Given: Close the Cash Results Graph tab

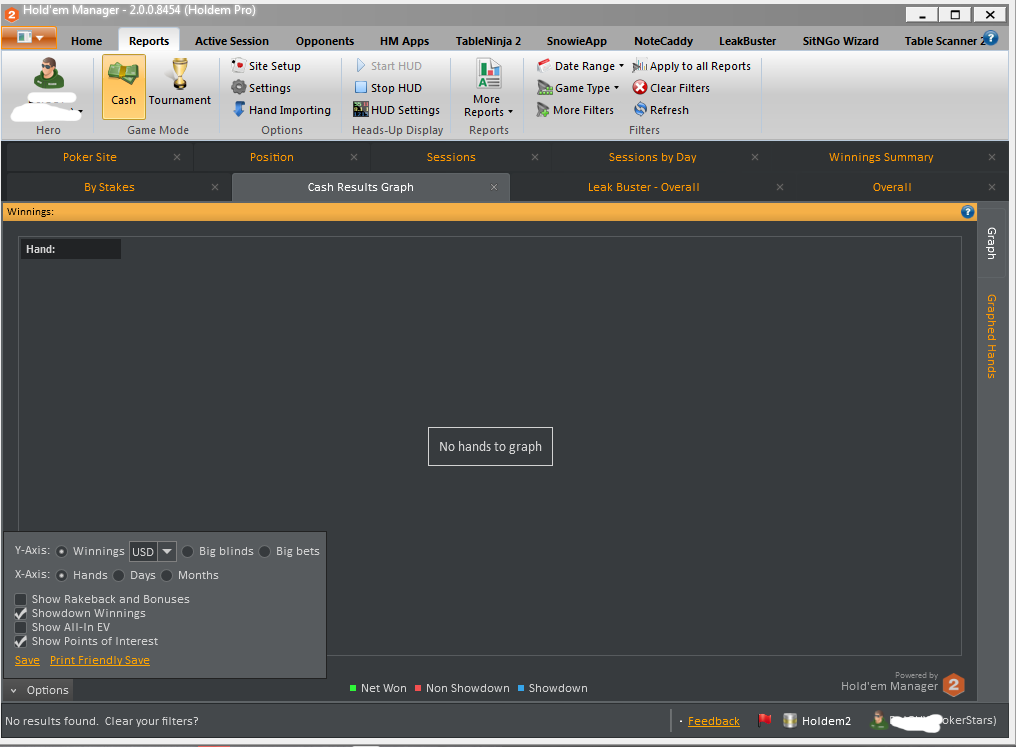Looking at the screenshot, I should click(x=494, y=187).
